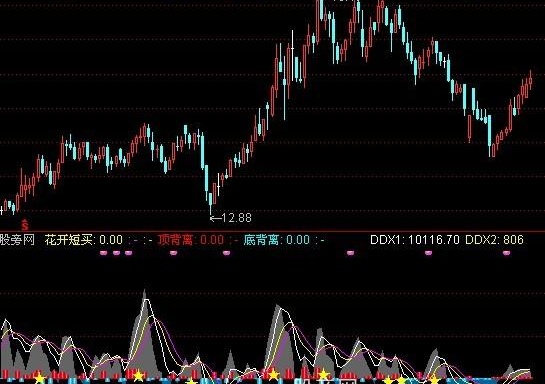Select the 花开短买 0.00 indicator value
545x384 pixels.
[83, 240]
